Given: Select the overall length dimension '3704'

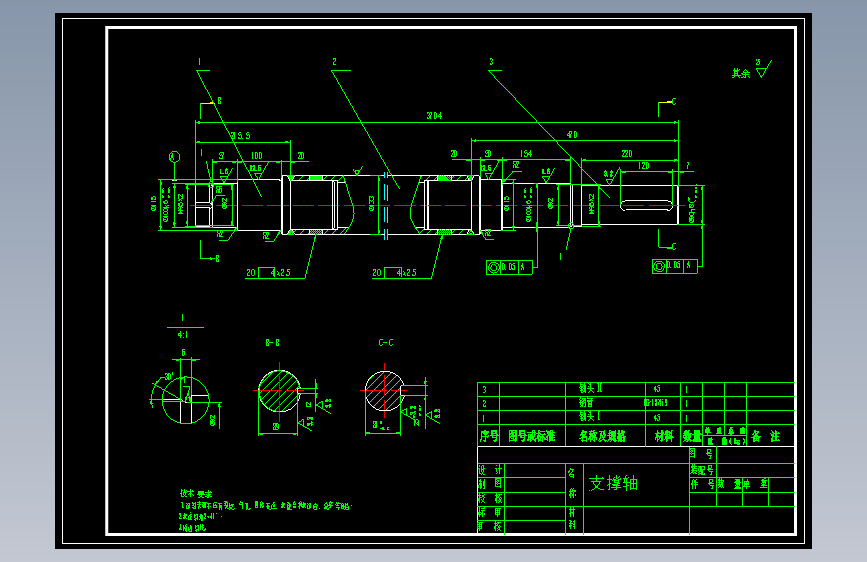Looking at the screenshot, I should 434,116.
